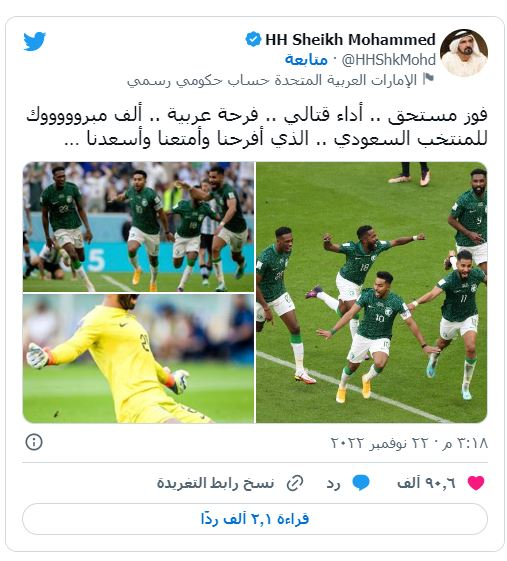This screenshot has width=507, height=561.
Task: Click the blue reply bubble icon
Action: [x=361, y=483]
